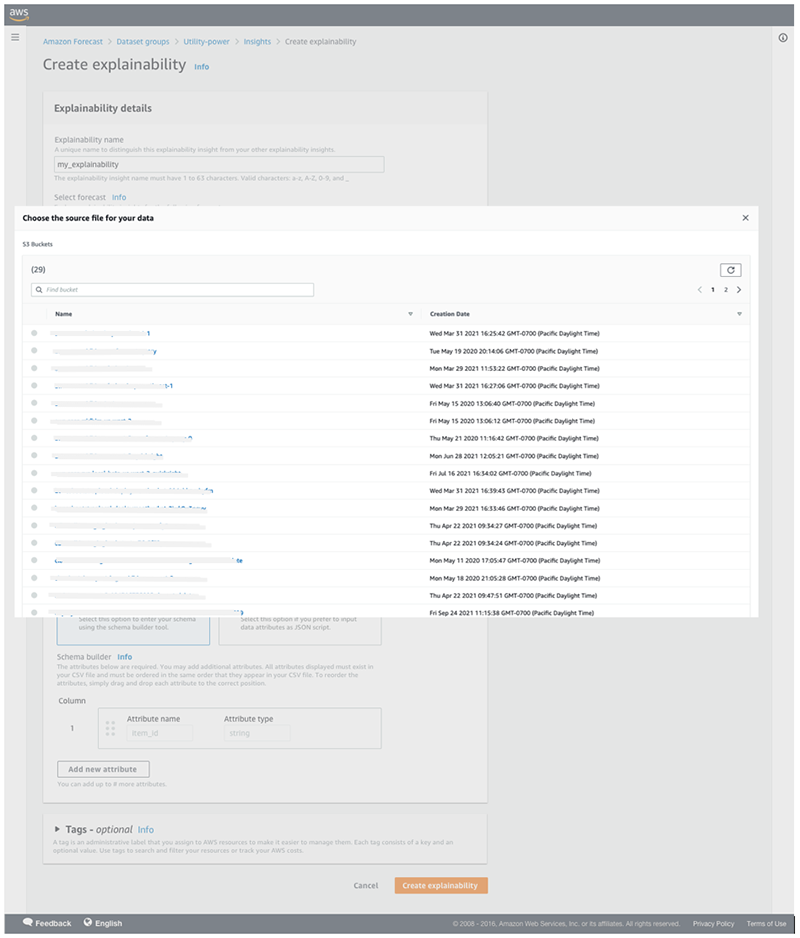Click the English globe icon

pos(88,922)
